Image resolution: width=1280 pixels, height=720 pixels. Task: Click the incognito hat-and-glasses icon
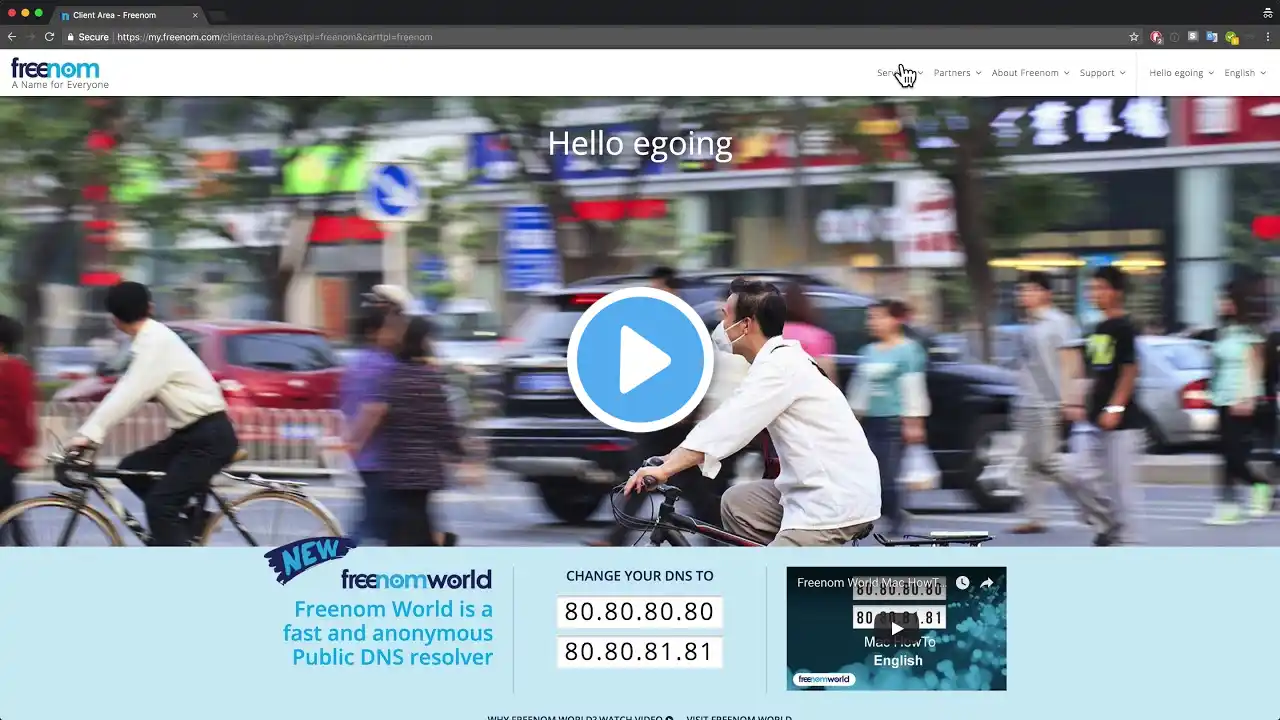[x=1268, y=13]
